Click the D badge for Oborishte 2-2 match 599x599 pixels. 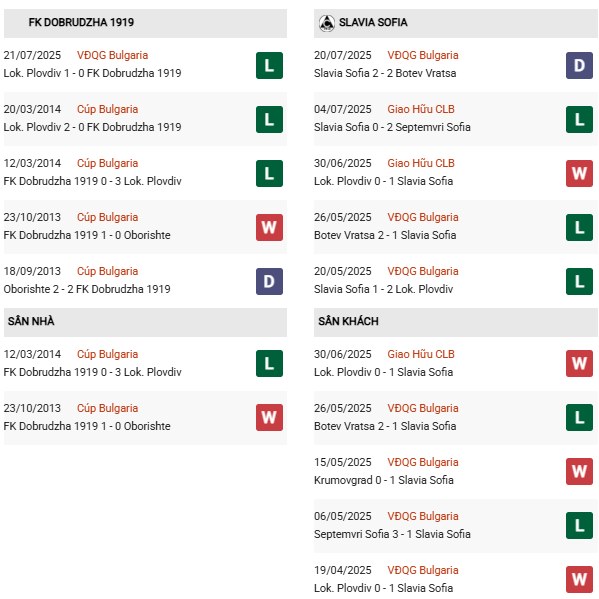(x=269, y=282)
